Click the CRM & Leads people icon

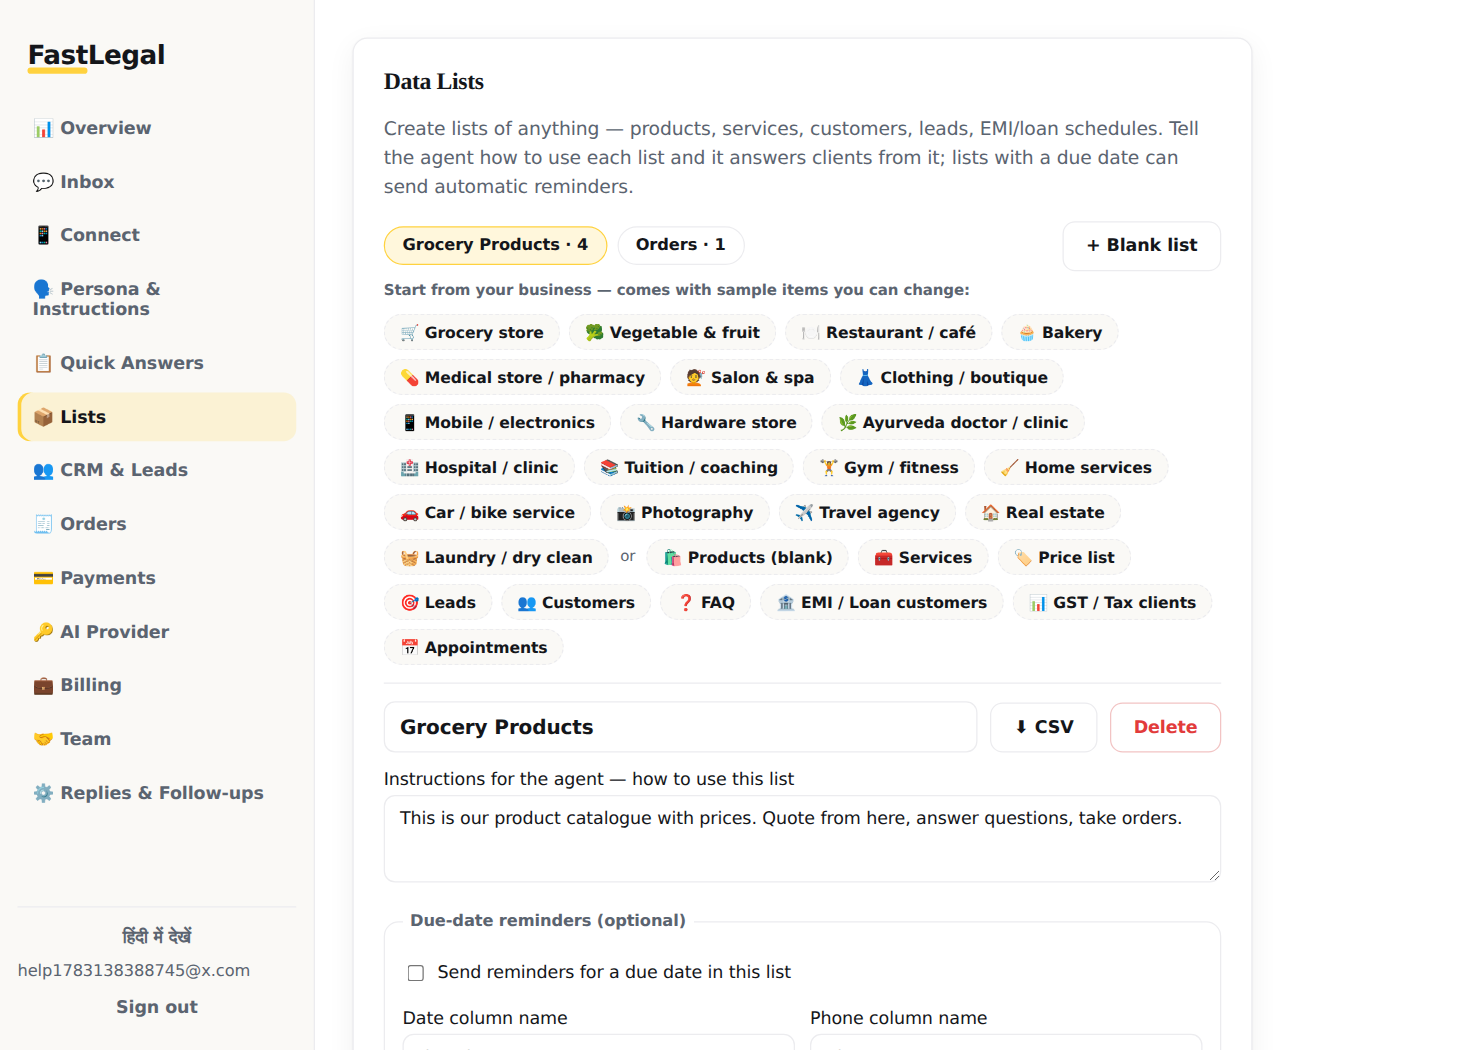pos(43,471)
